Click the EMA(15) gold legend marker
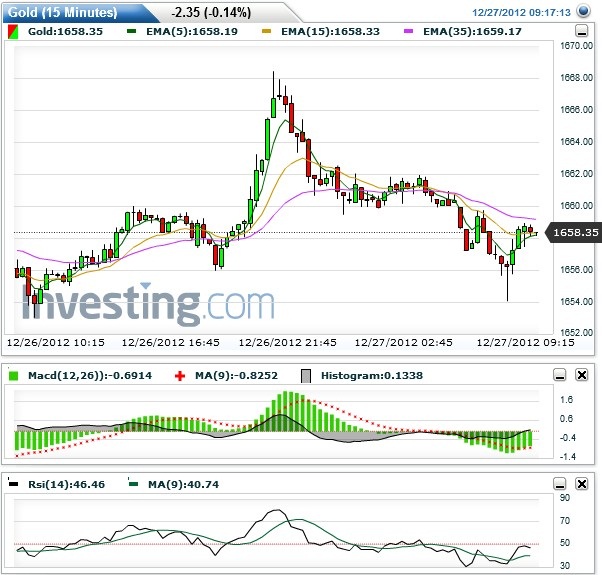This screenshot has width=602, height=575. [266, 31]
